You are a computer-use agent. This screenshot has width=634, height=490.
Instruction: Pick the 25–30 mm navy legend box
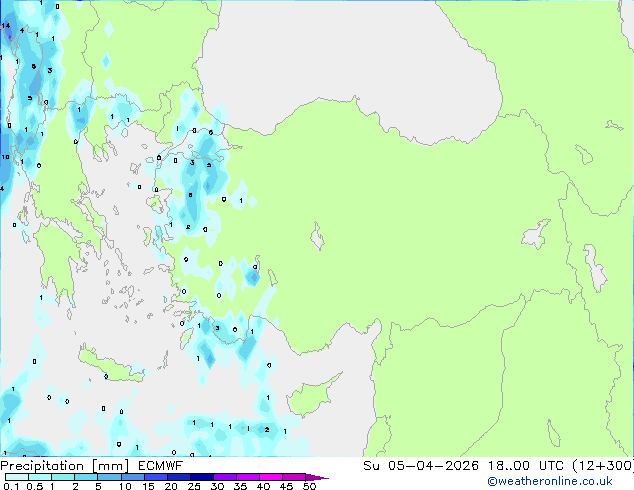(202, 477)
